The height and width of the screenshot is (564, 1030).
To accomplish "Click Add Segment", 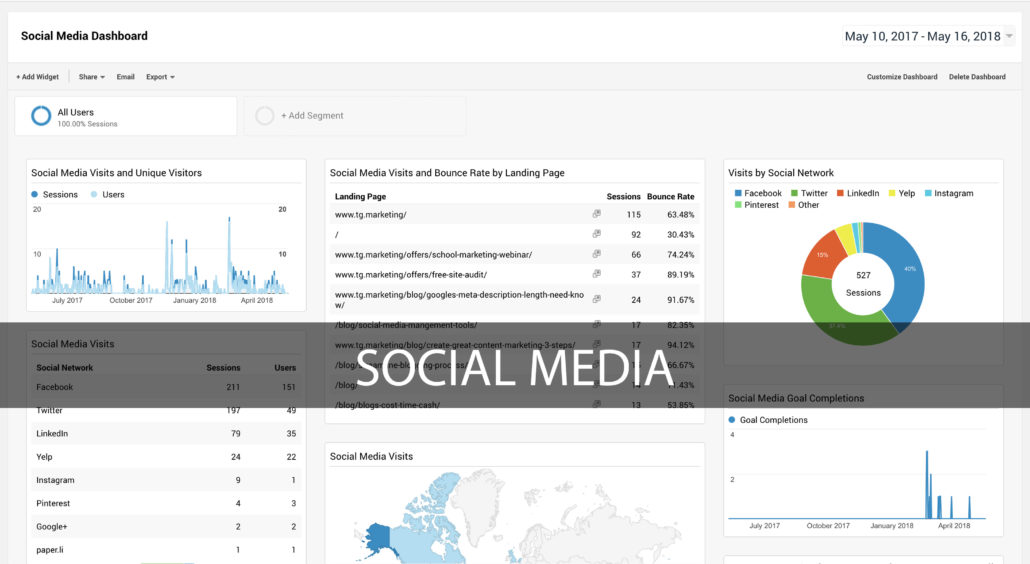I will [355, 116].
